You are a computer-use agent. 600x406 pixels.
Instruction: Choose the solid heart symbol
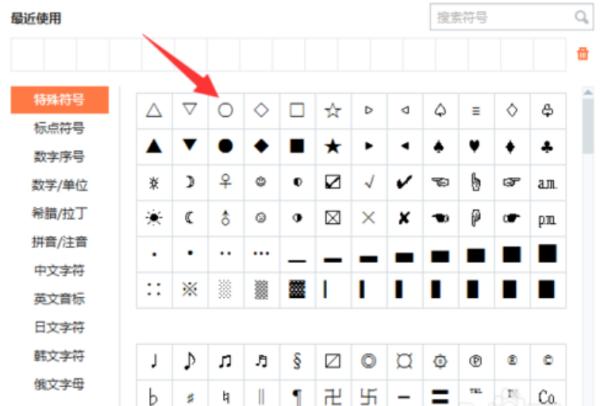tap(474, 146)
